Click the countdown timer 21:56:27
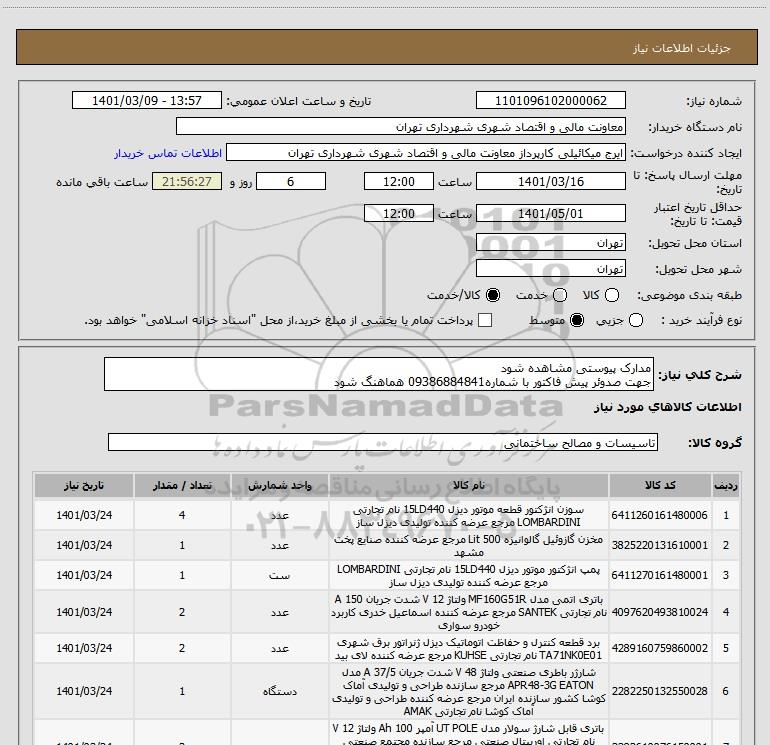The height and width of the screenshot is (745, 770). (x=187, y=182)
